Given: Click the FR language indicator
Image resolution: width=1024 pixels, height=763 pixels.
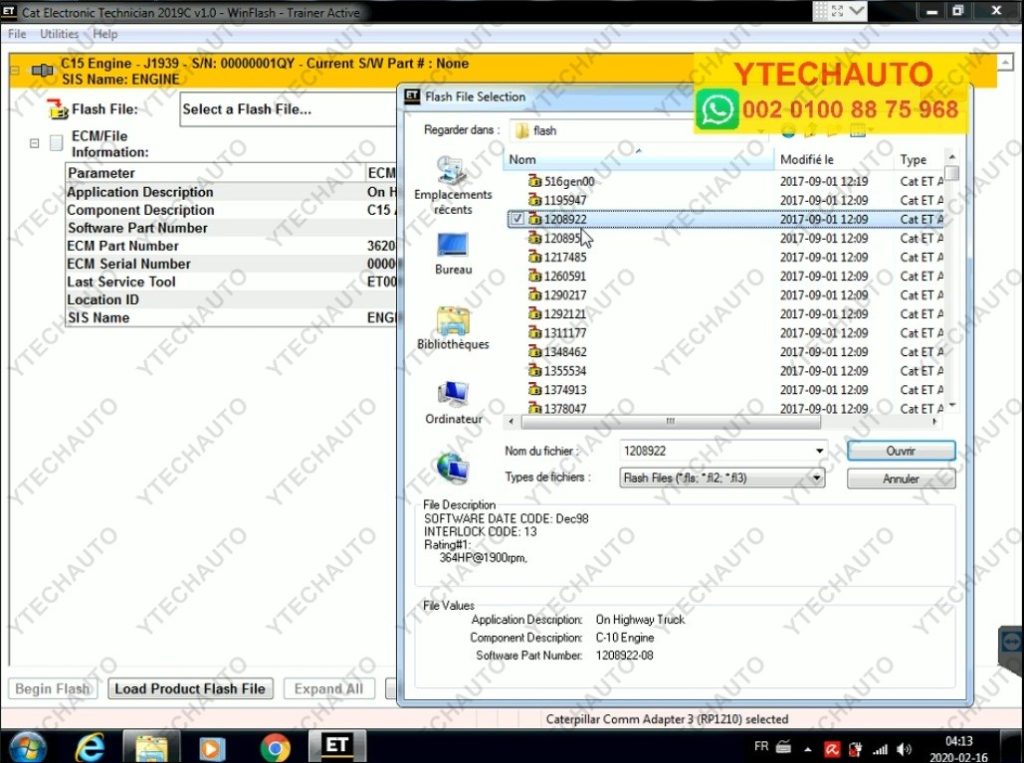Looking at the screenshot, I should 761,747.
